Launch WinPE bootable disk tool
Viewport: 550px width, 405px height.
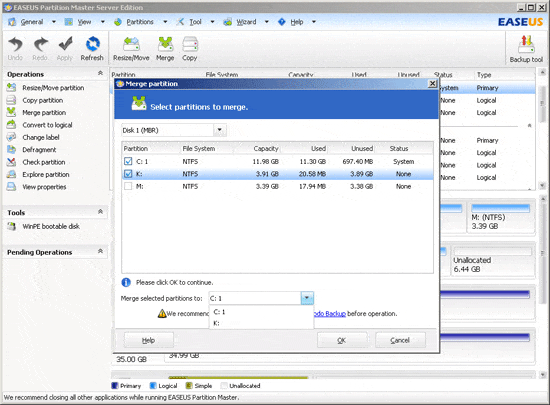pos(51,227)
